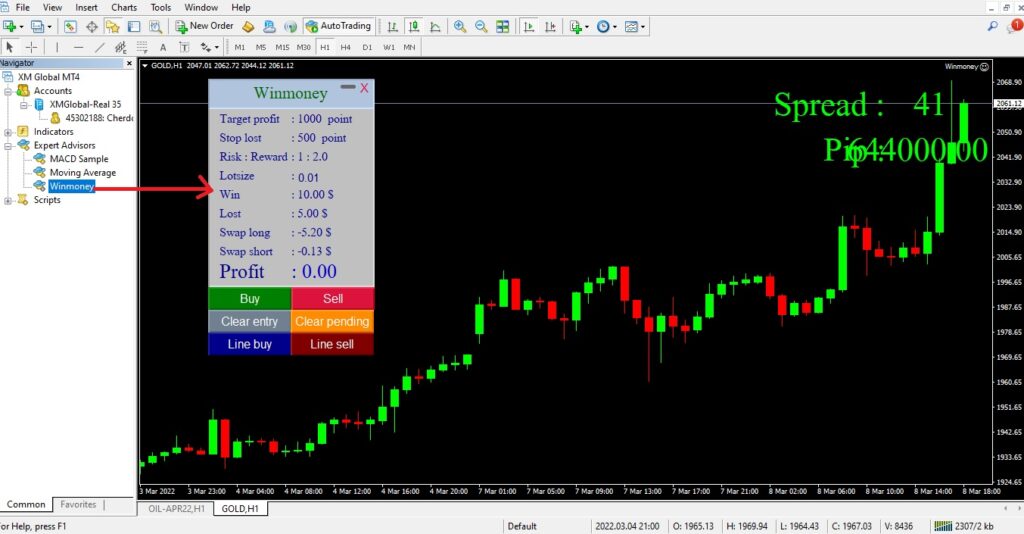
Task: Open the Profiles toolbar icon
Action: pos(38,26)
